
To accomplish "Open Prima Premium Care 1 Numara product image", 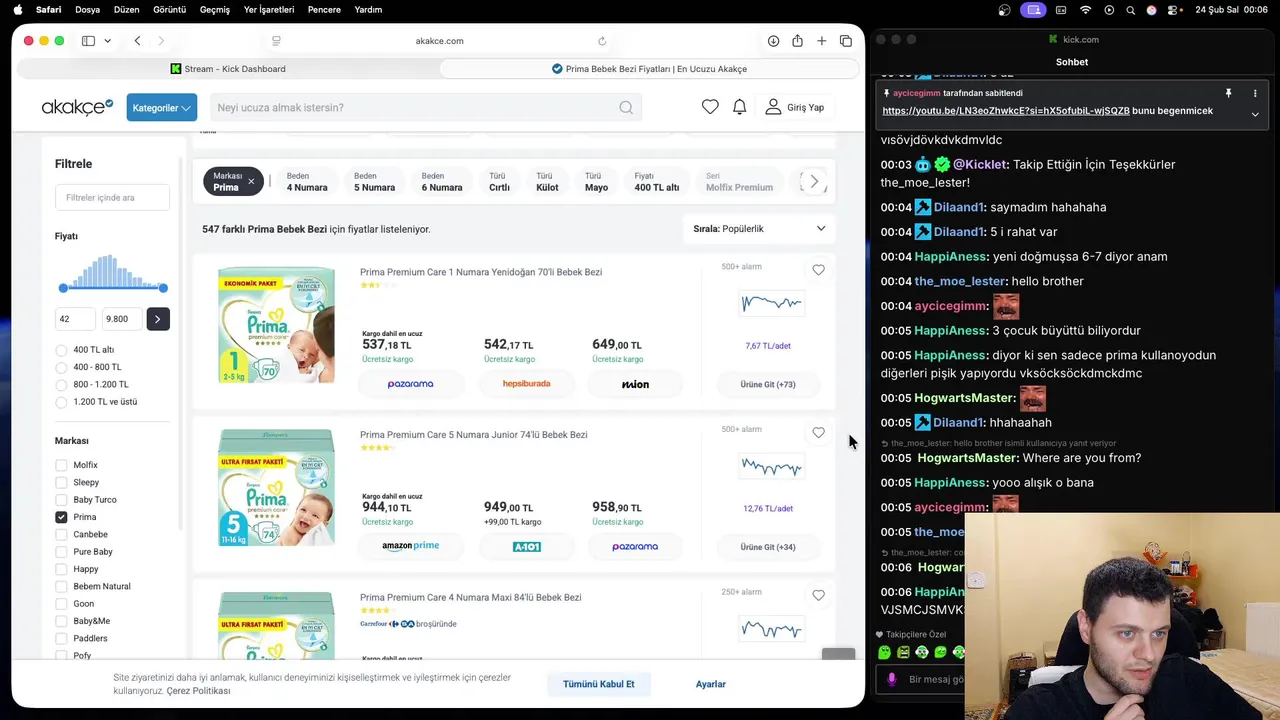I will click(x=276, y=325).
